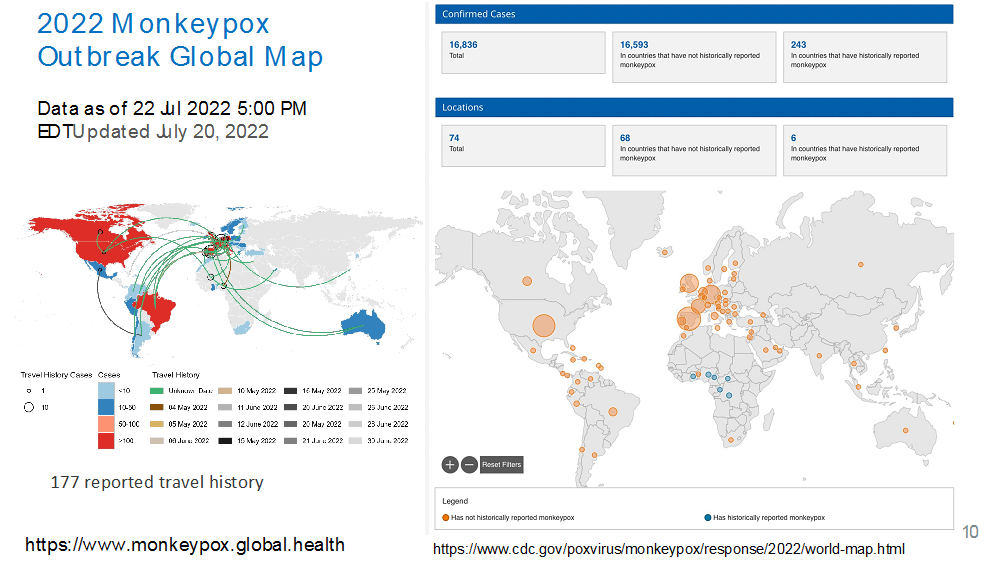This screenshot has height=562, width=1000.
Task: Click the orange 'Has not historically reported' legend dot
Action: coord(446,517)
